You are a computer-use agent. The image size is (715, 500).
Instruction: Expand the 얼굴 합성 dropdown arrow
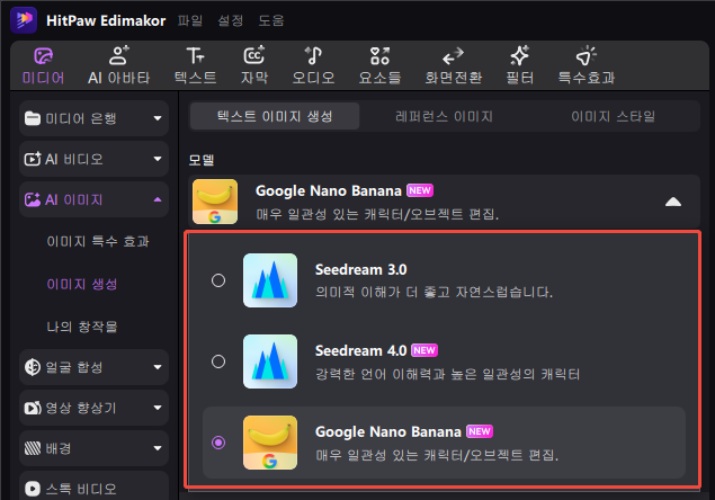click(157, 367)
